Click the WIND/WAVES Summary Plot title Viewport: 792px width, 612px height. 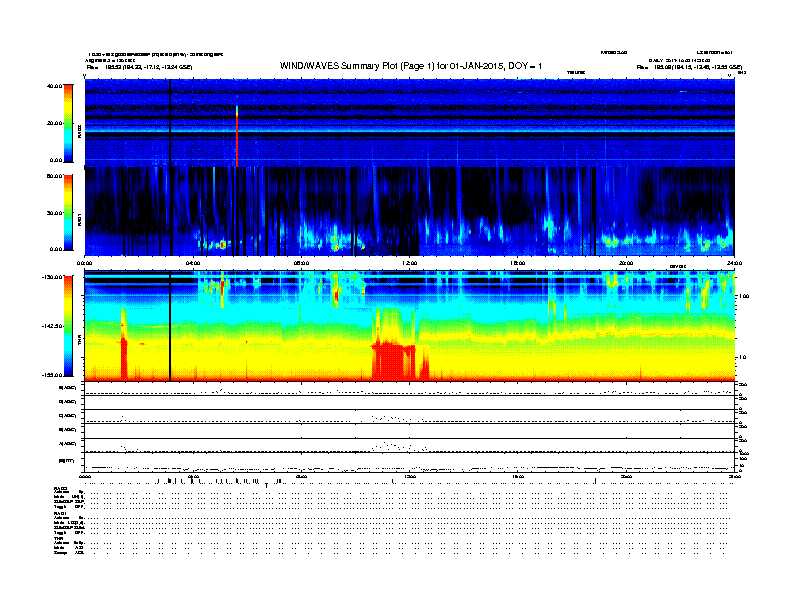pyautogui.click(x=411, y=66)
